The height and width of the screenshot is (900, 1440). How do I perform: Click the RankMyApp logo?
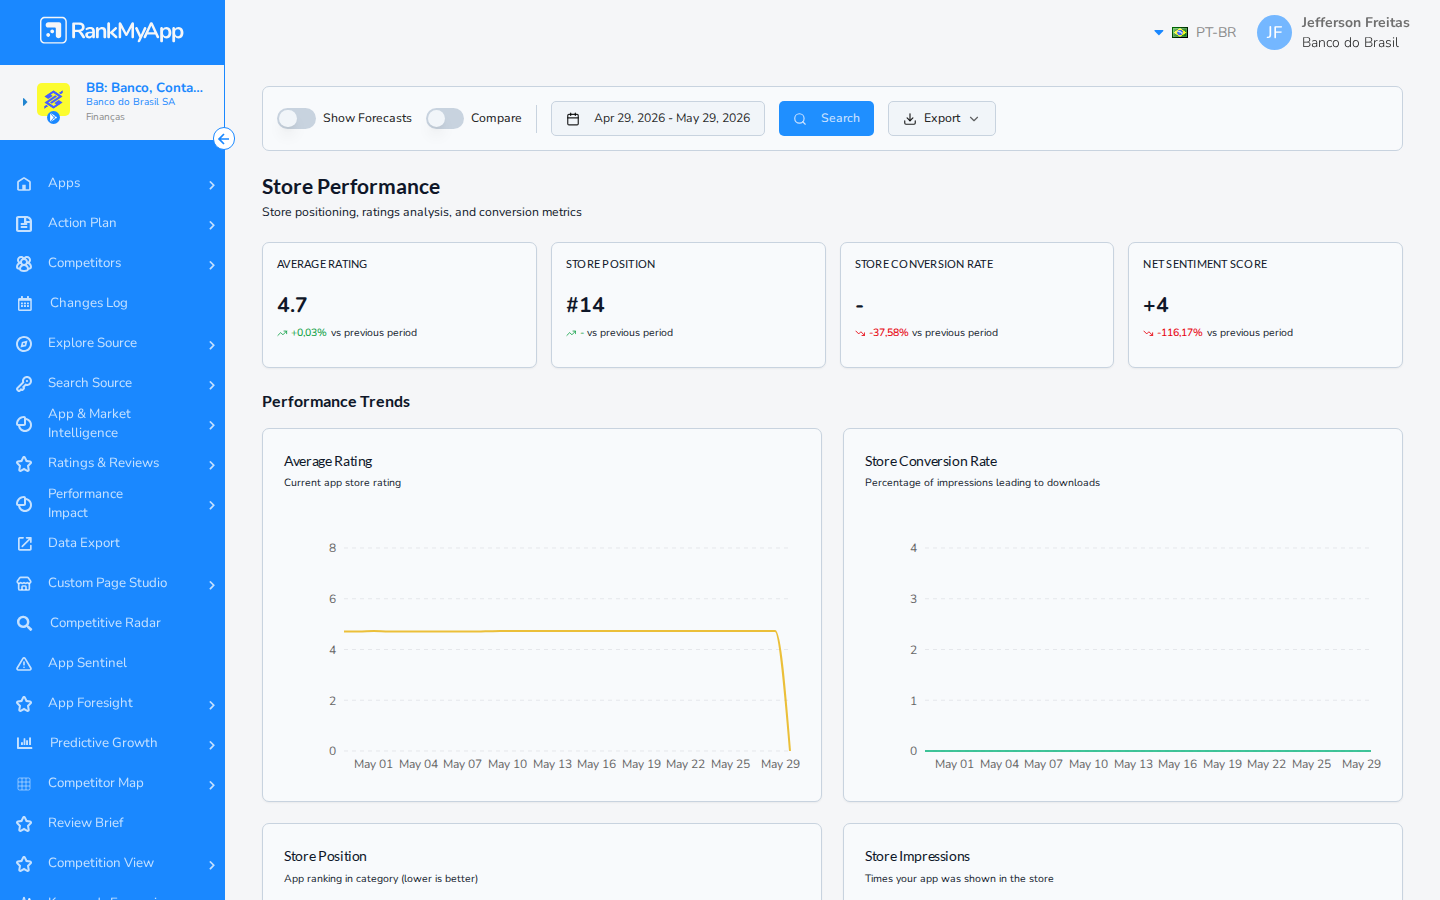click(112, 31)
